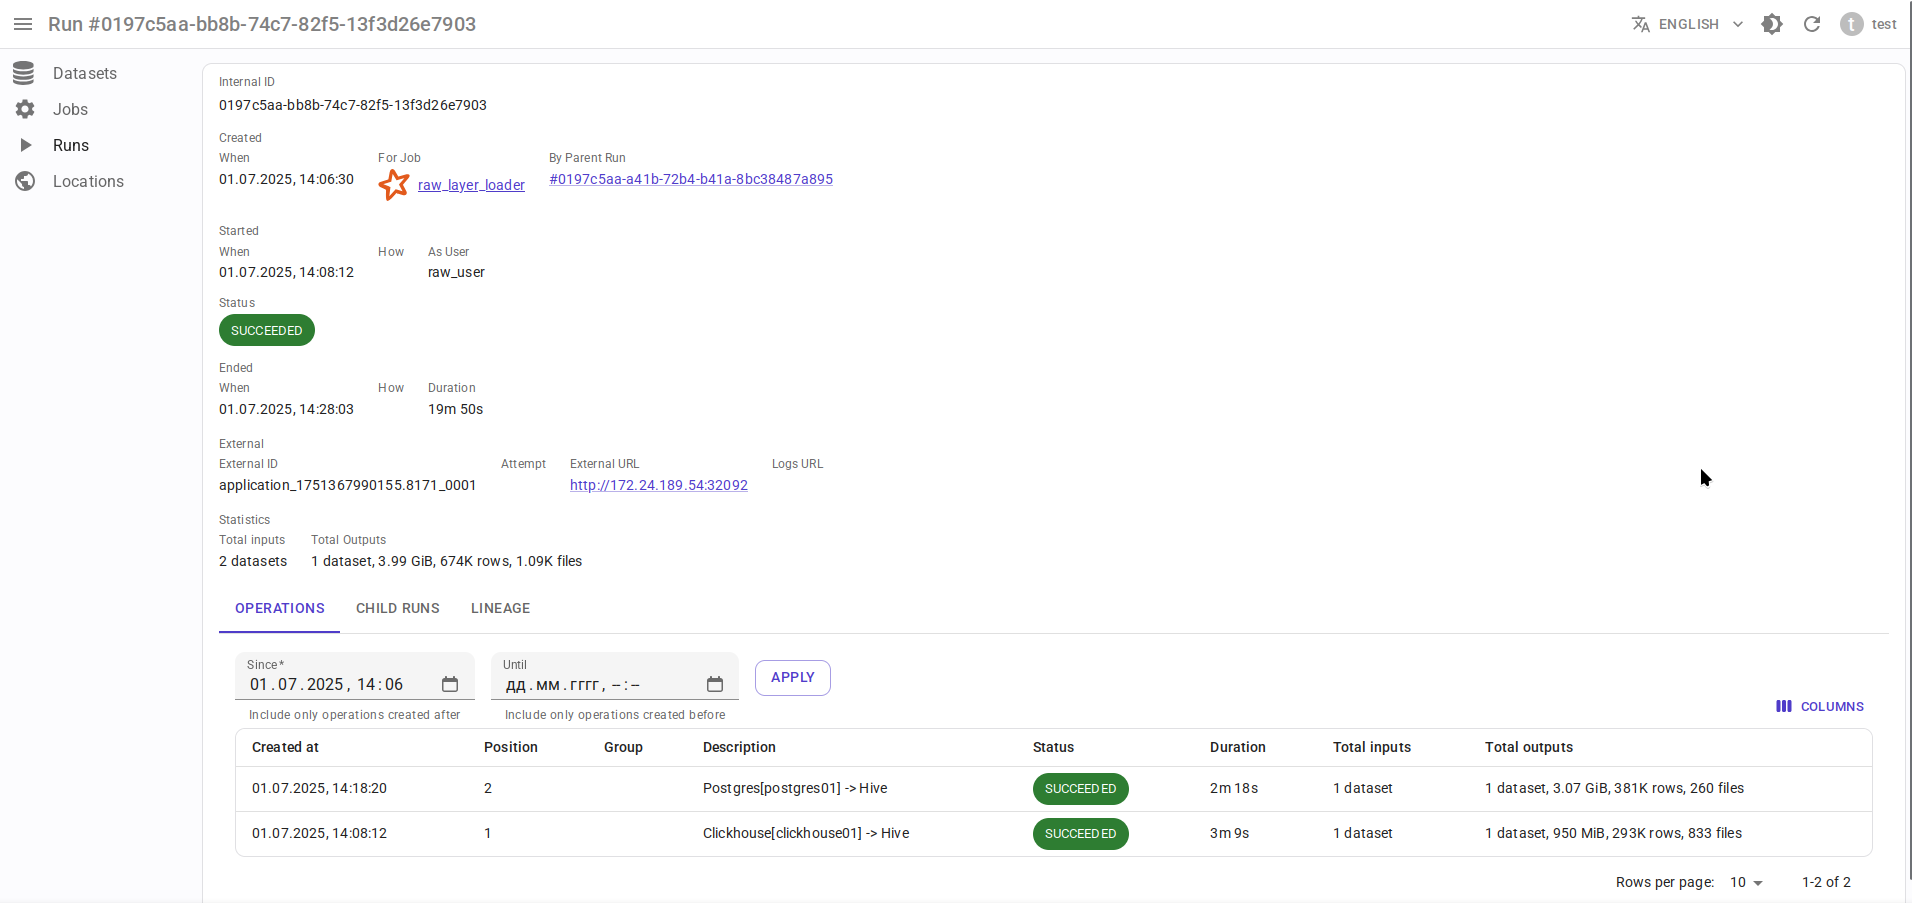This screenshot has width=1912, height=903.
Task: Click the Datasets database icon
Action: click(24, 73)
